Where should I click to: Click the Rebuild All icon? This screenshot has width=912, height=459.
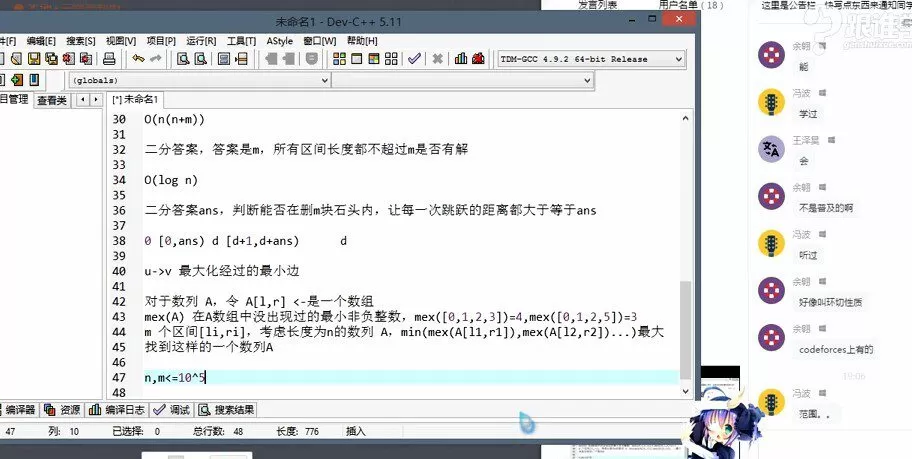click(391, 59)
